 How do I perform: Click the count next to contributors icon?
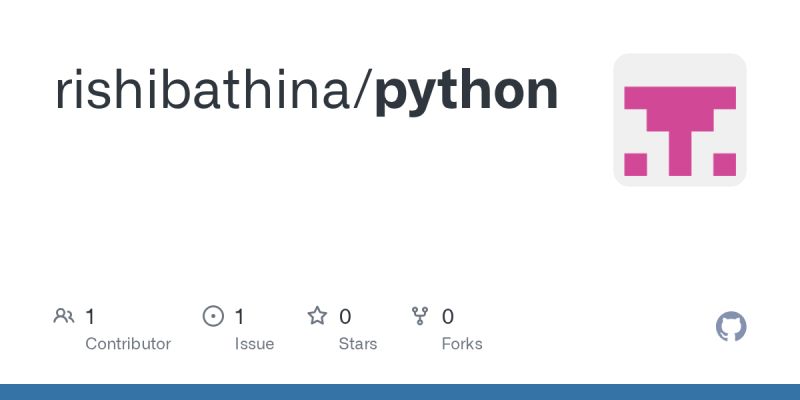90,317
